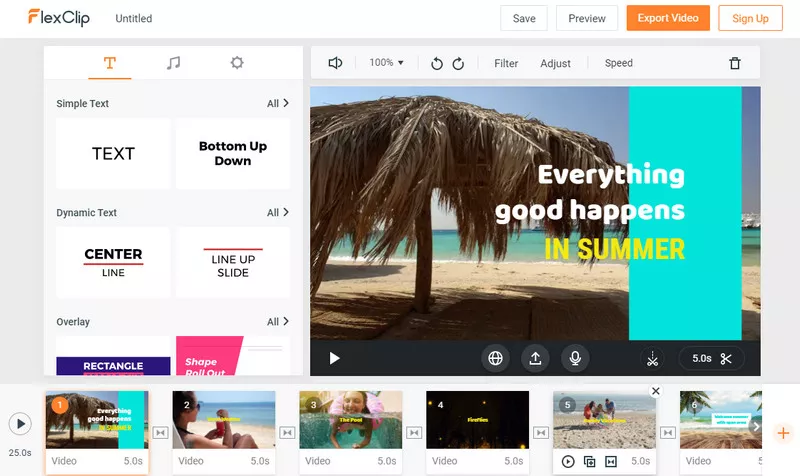
Task: Rotate clip counterclockwise
Action: tap(437, 63)
